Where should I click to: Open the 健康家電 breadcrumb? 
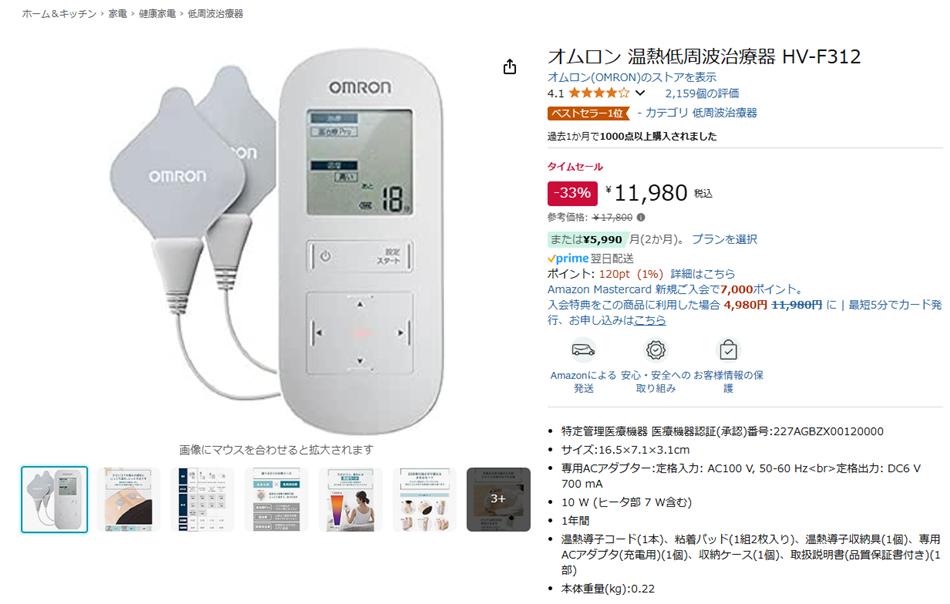pos(158,13)
